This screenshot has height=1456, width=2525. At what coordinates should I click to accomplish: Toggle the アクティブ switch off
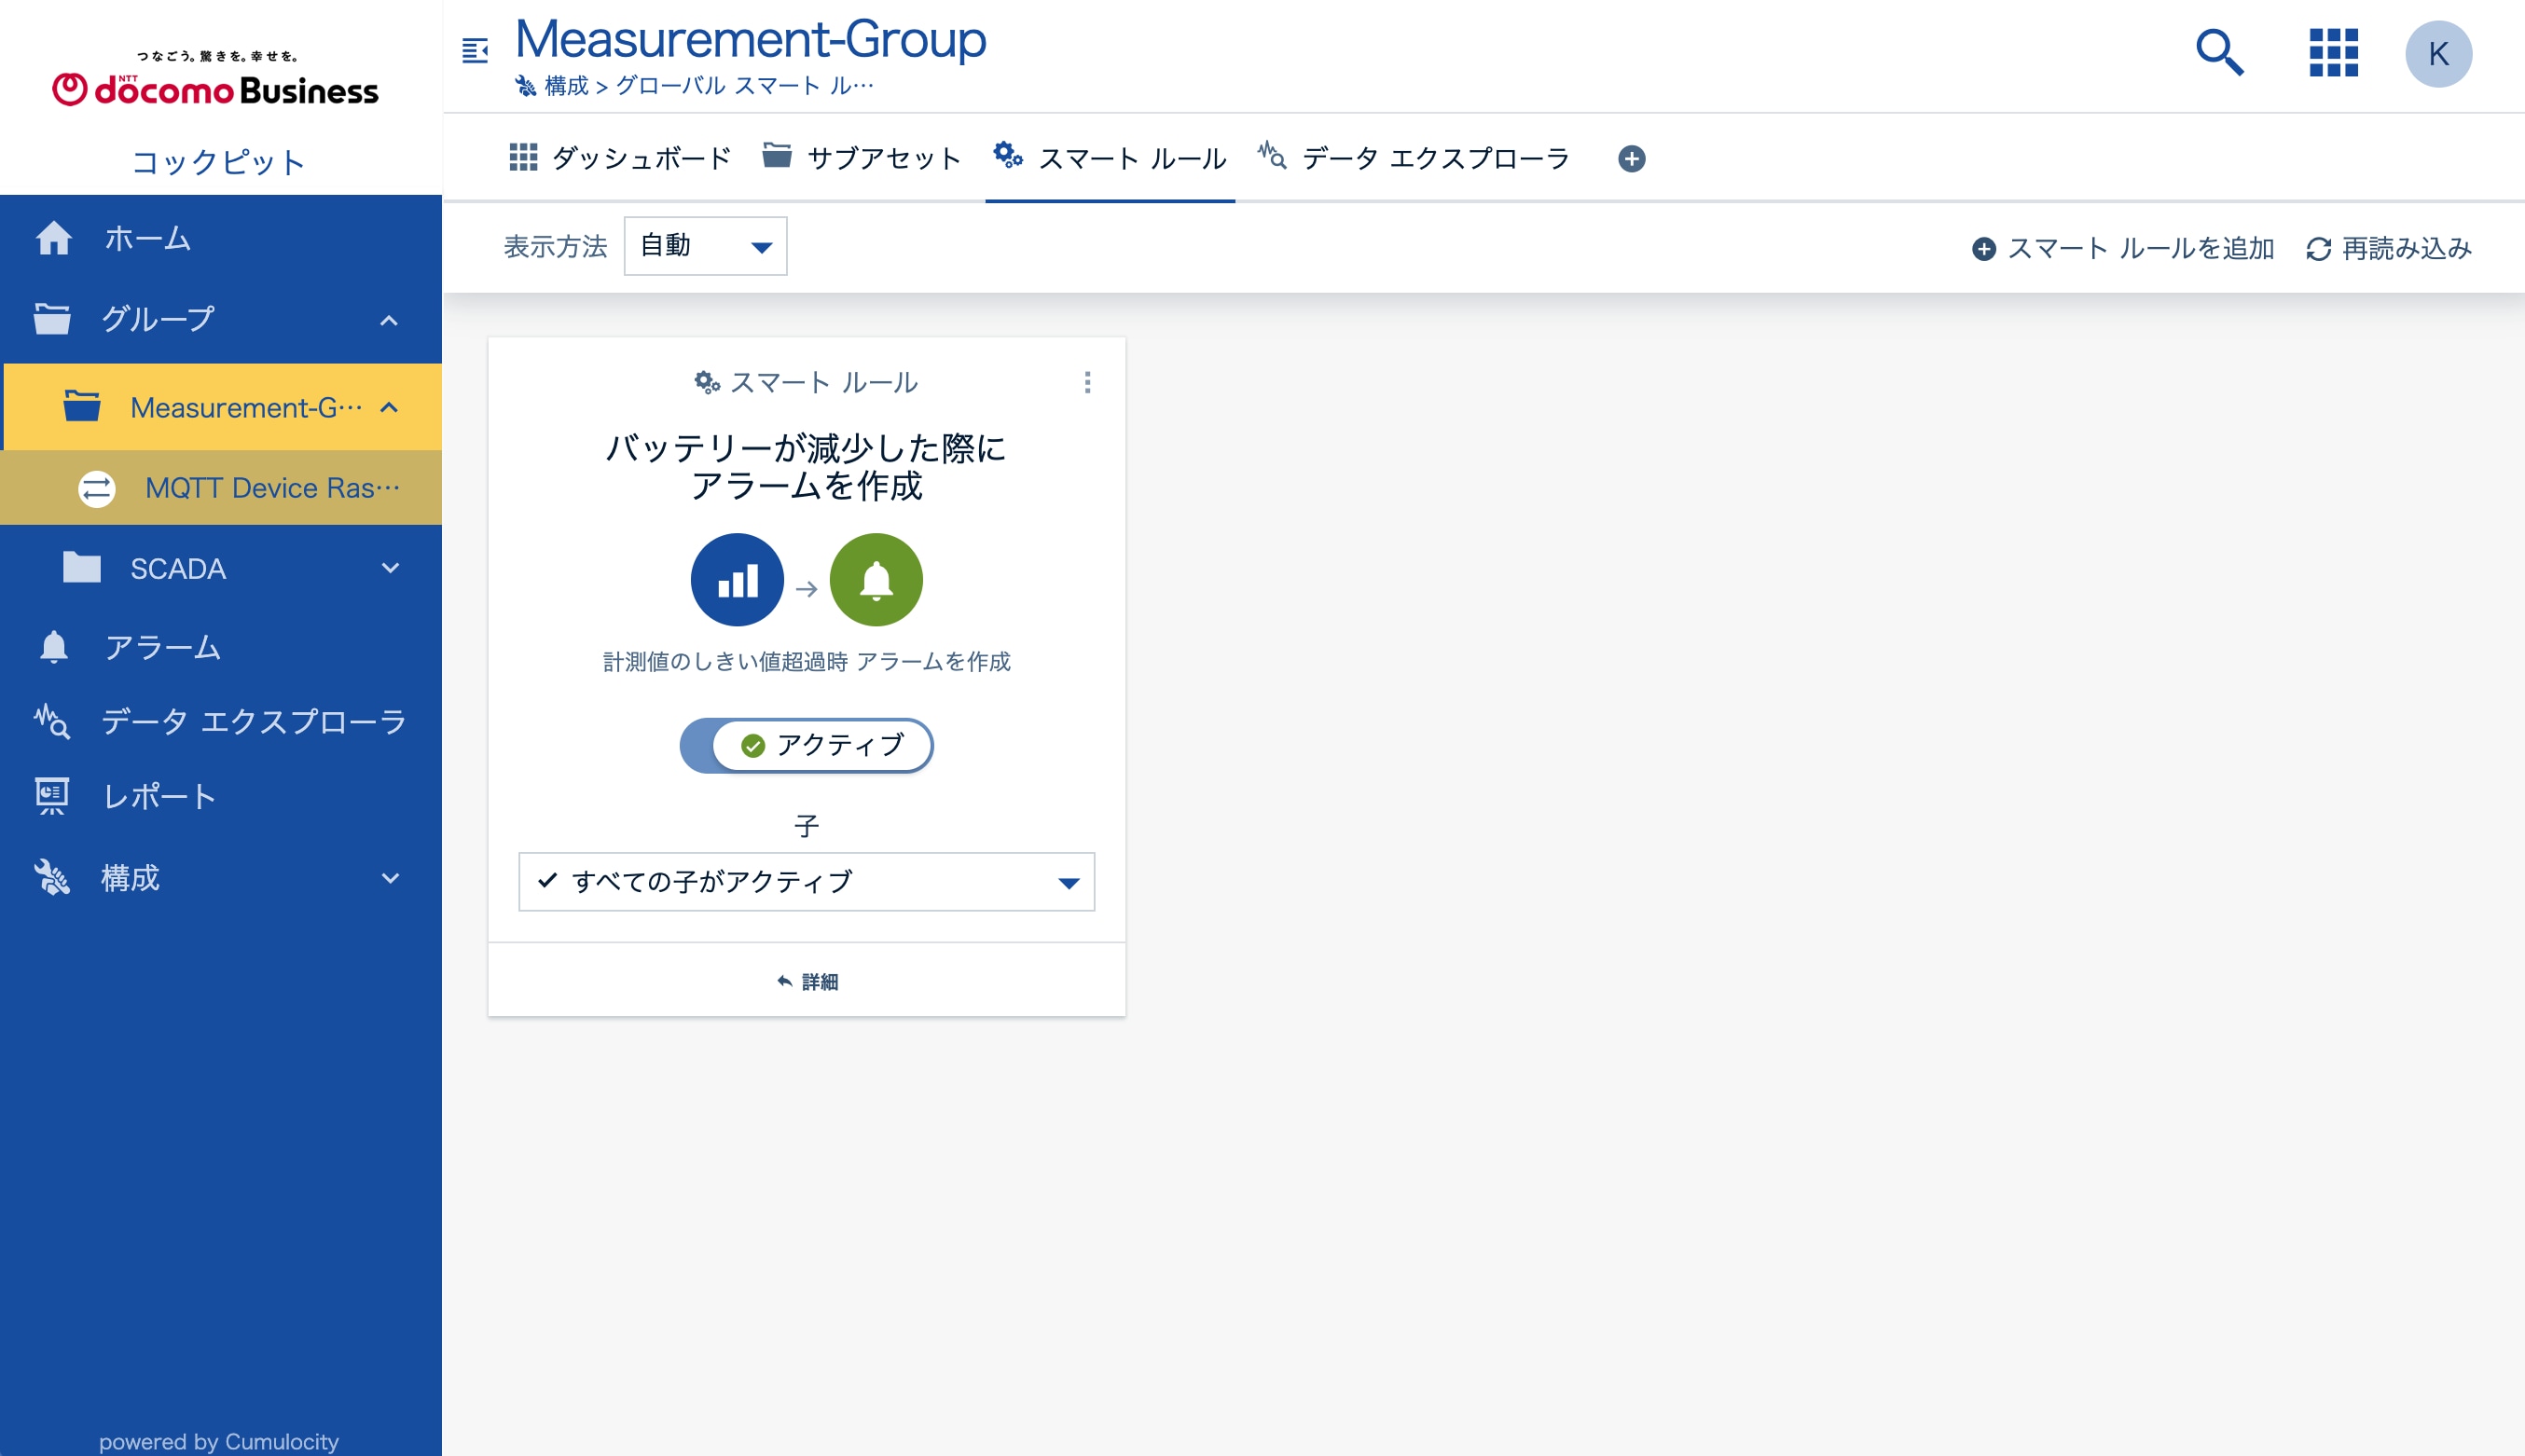806,745
